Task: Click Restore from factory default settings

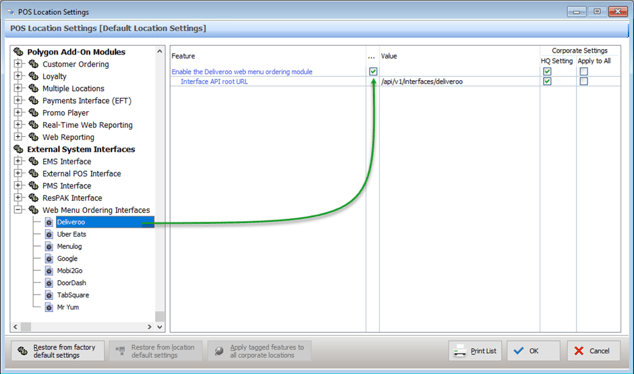Action: (58, 351)
